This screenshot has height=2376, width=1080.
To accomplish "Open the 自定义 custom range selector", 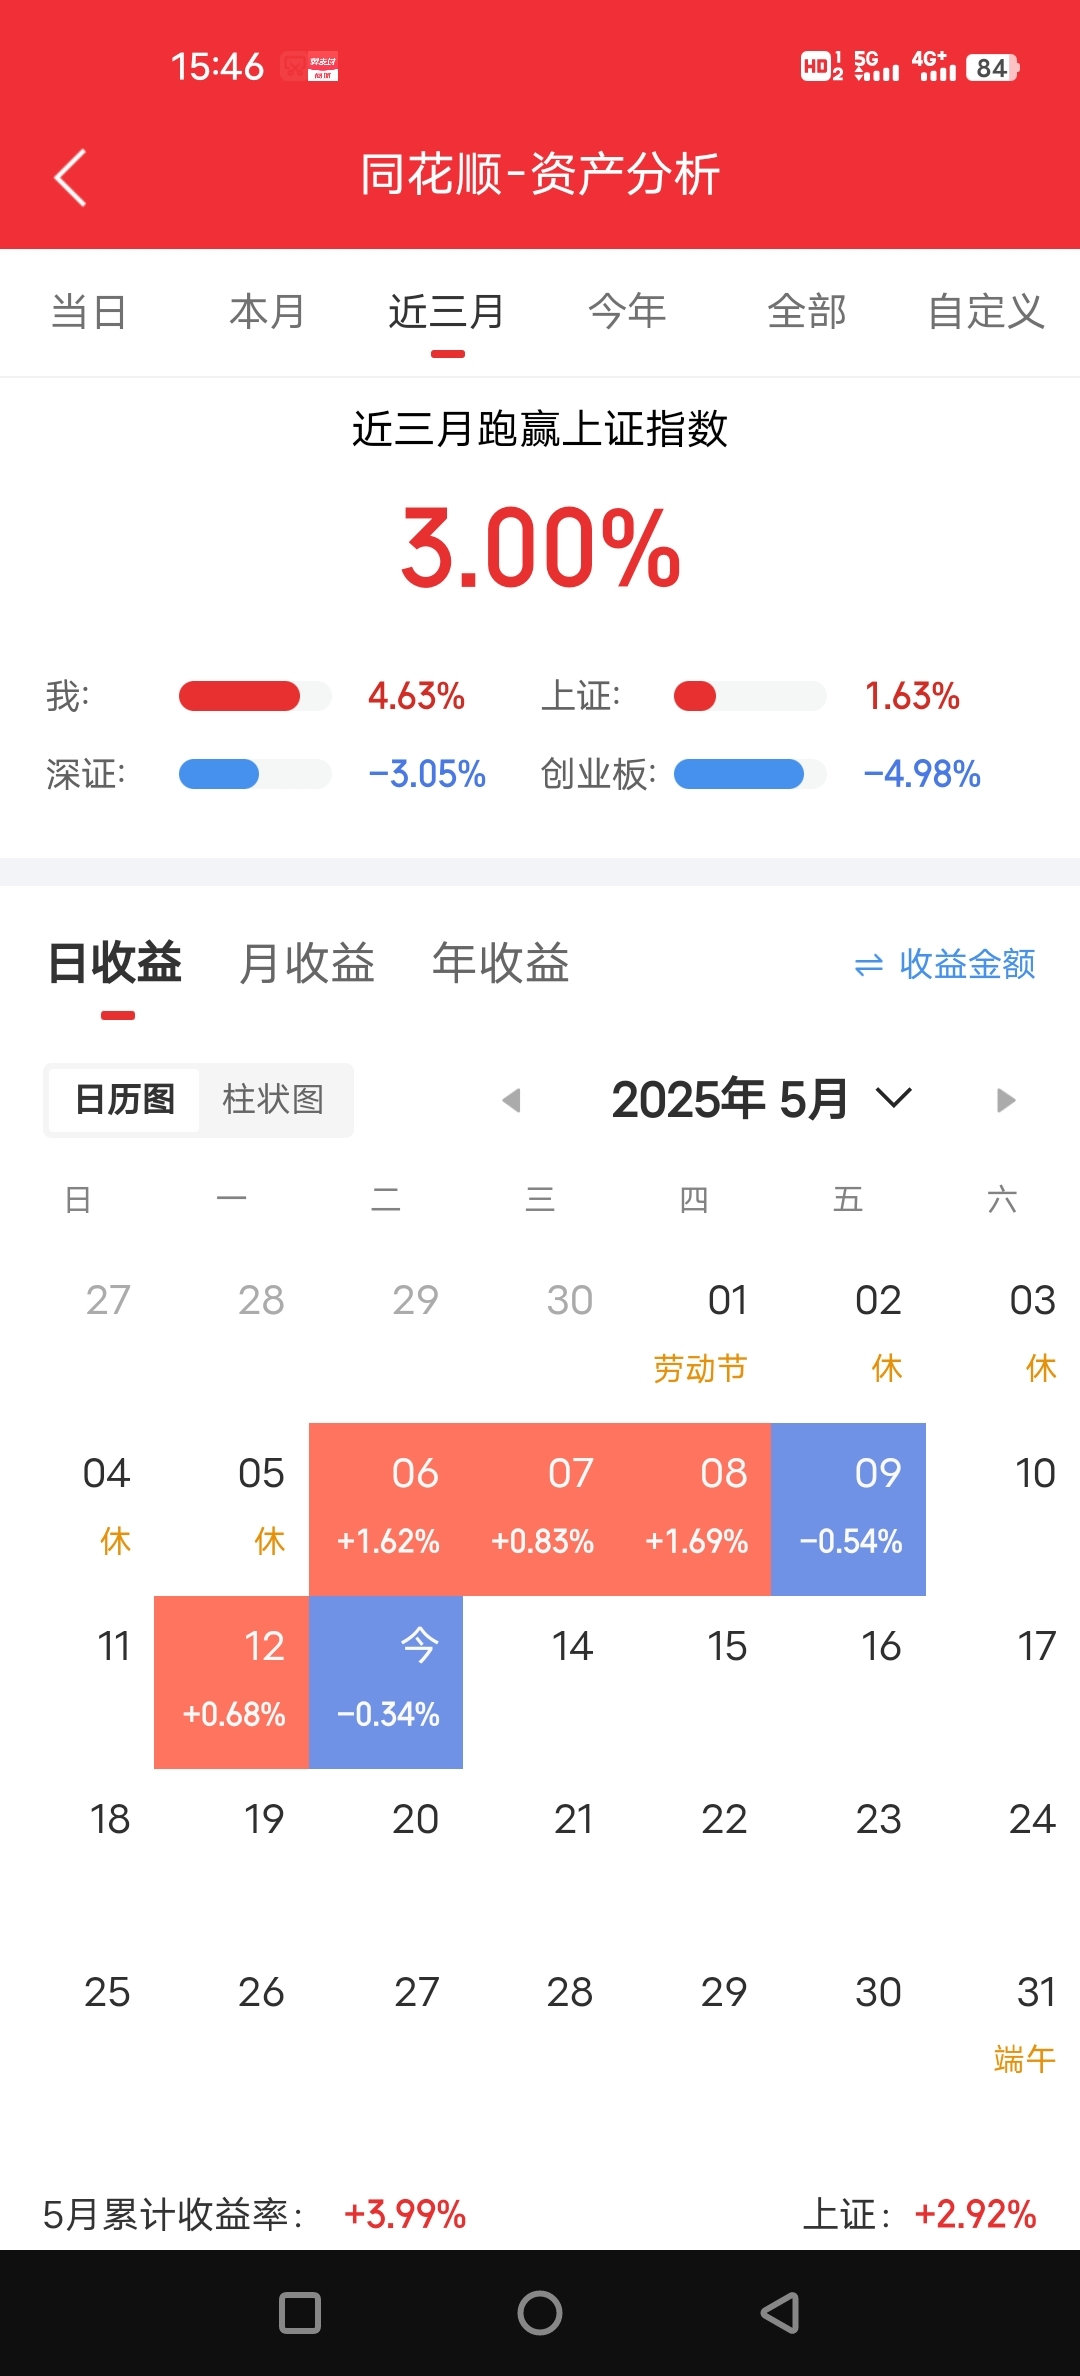I will (985, 312).
